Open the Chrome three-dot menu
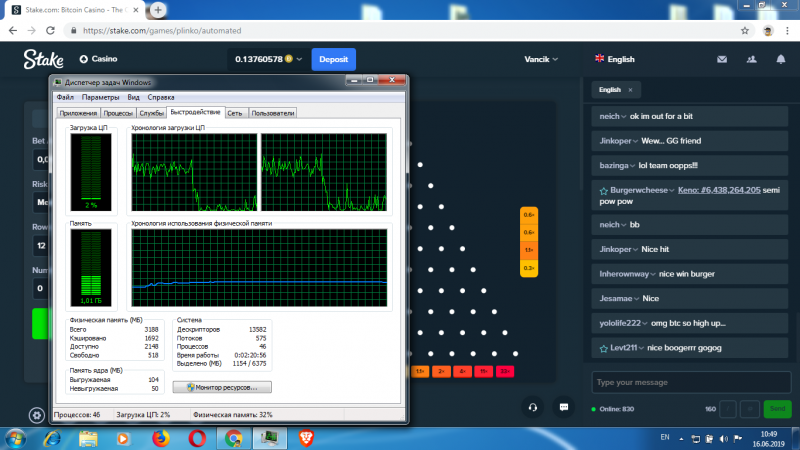The width and height of the screenshot is (800, 450). (x=788, y=31)
